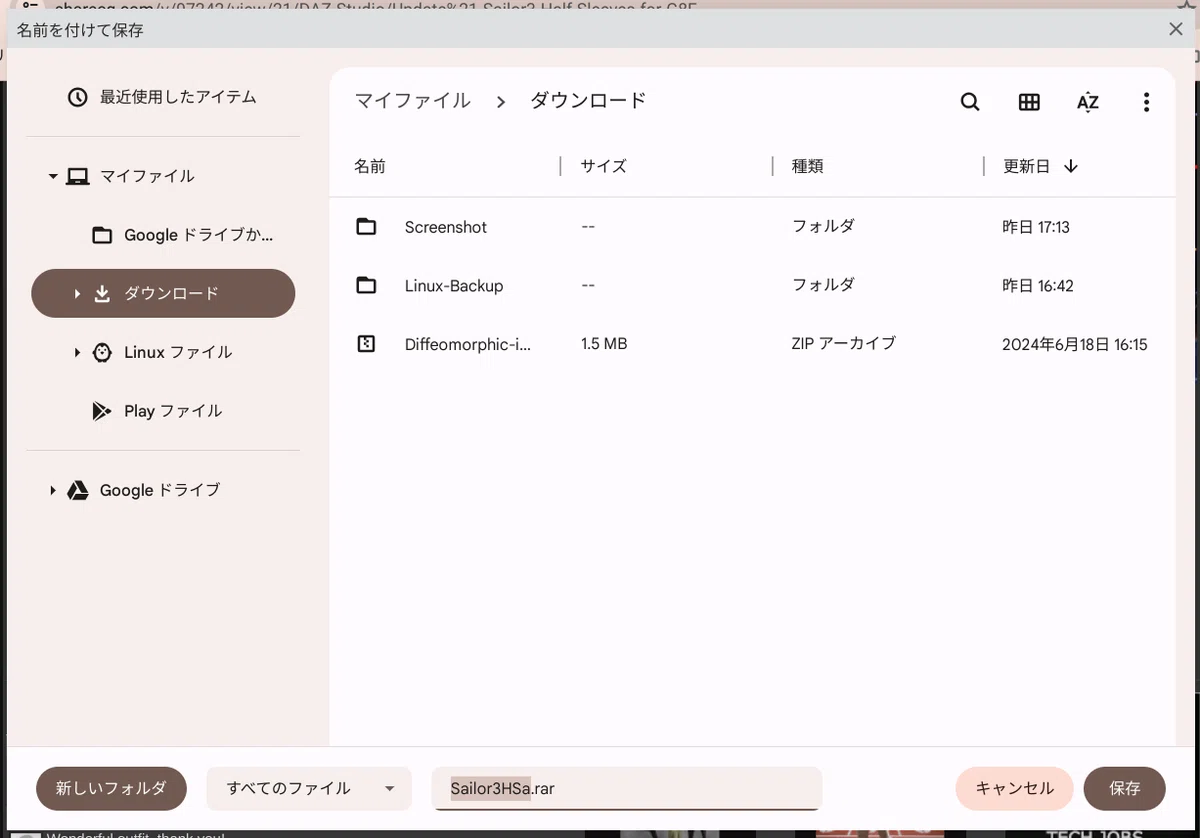Click the Google Drive triangle icon
The image size is (1200, 838).
click(x=77, y=490)
